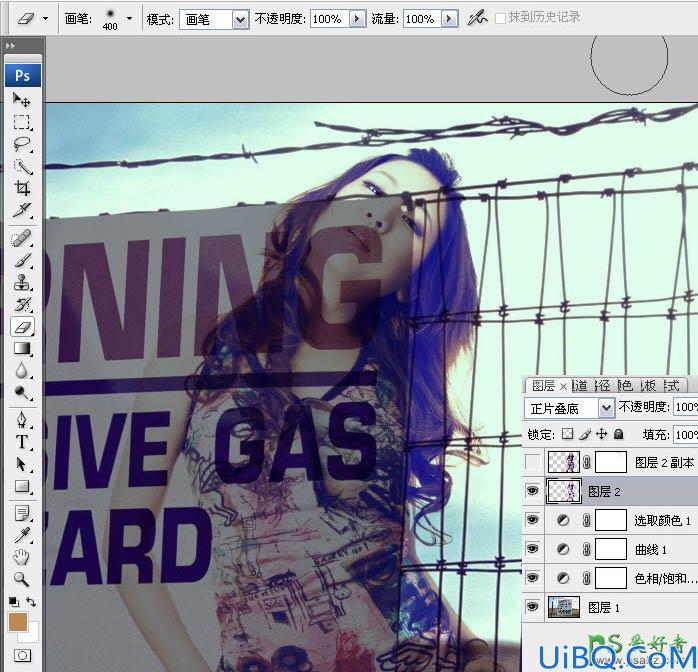698x672 pixels.
Task: Select the History Brush tool
Action: tap(21, 304)
